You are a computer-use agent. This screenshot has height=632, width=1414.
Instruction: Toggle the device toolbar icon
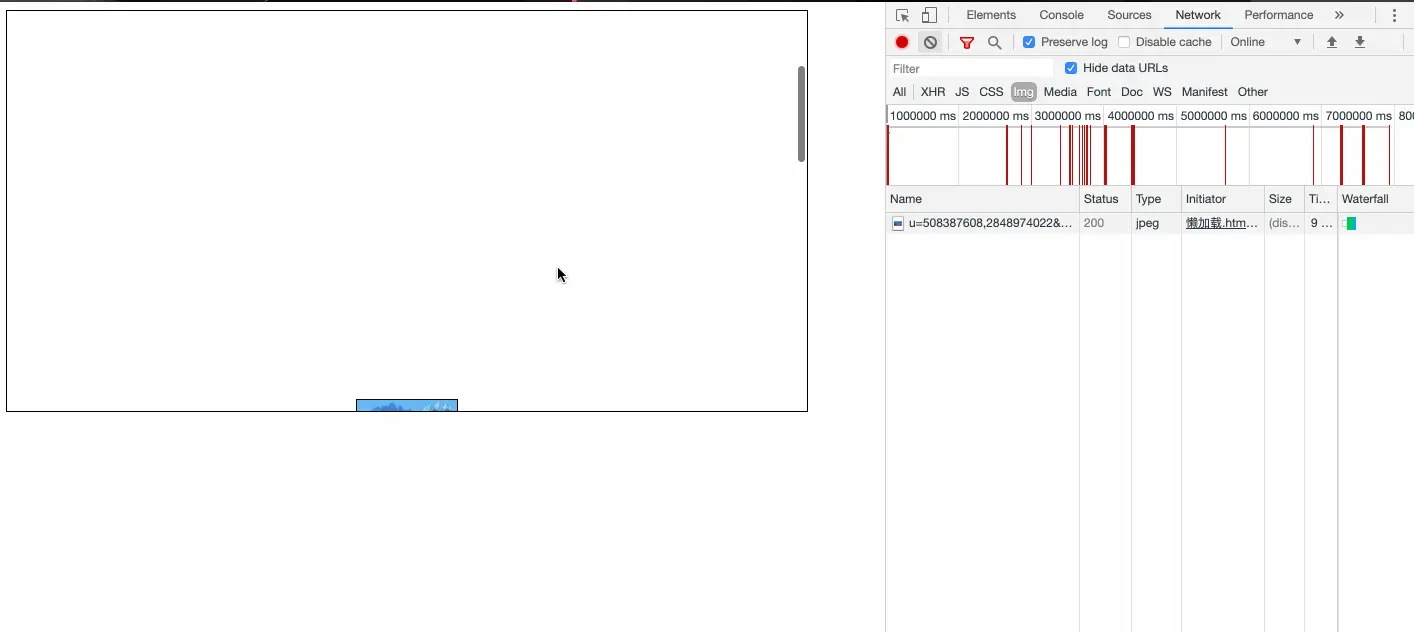[929, 15]
